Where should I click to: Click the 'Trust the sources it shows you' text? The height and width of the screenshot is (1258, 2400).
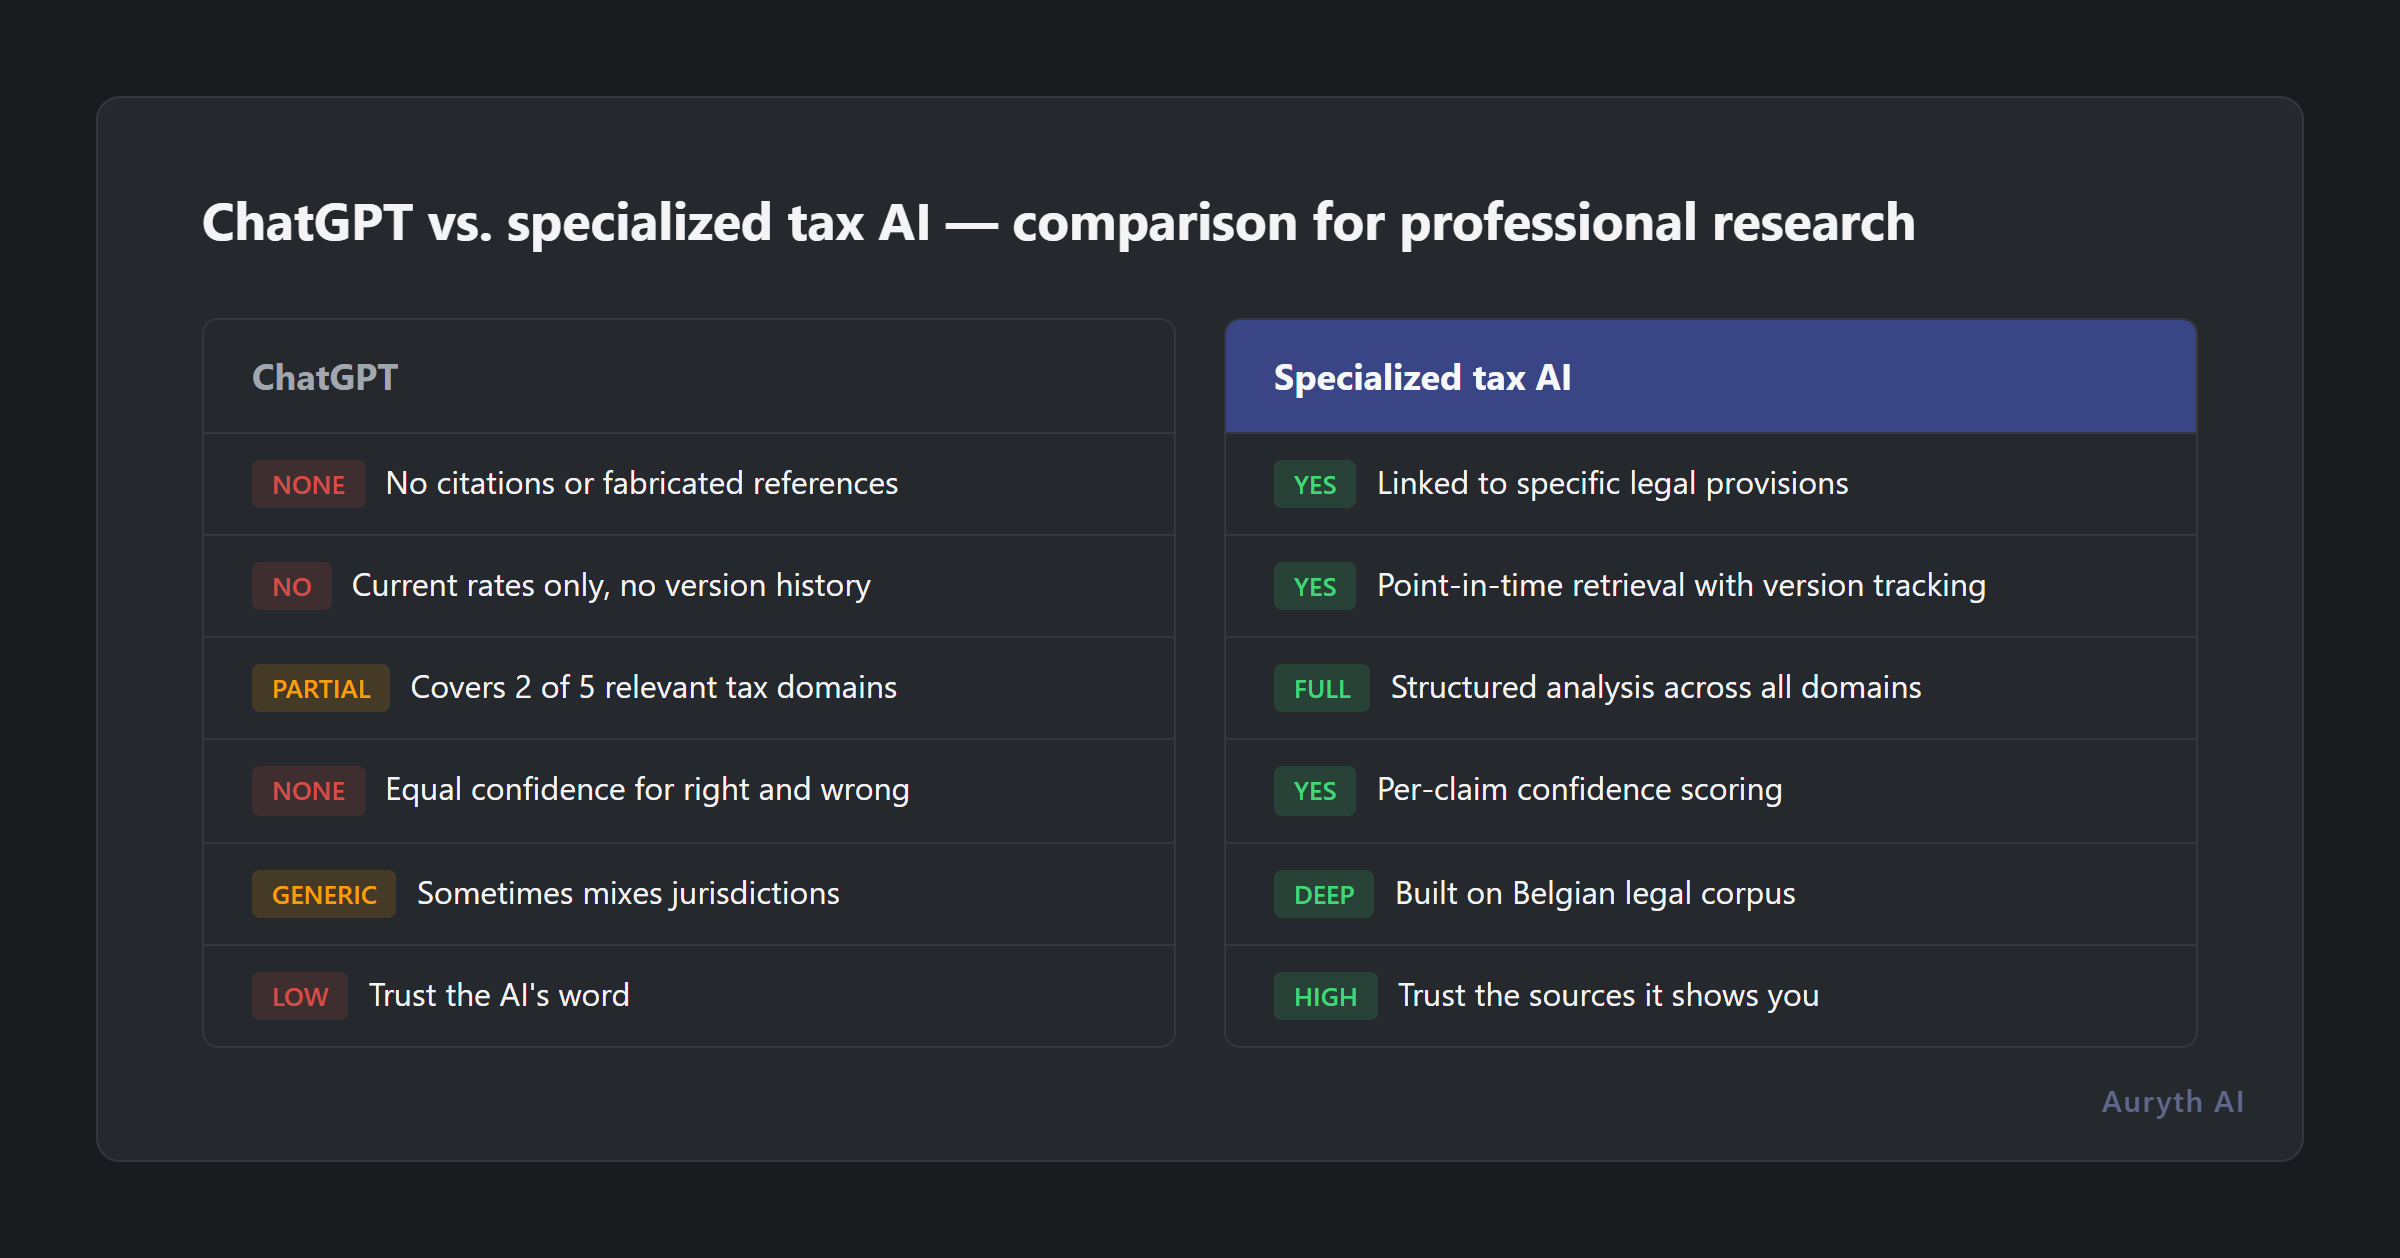coord(1608,996)
